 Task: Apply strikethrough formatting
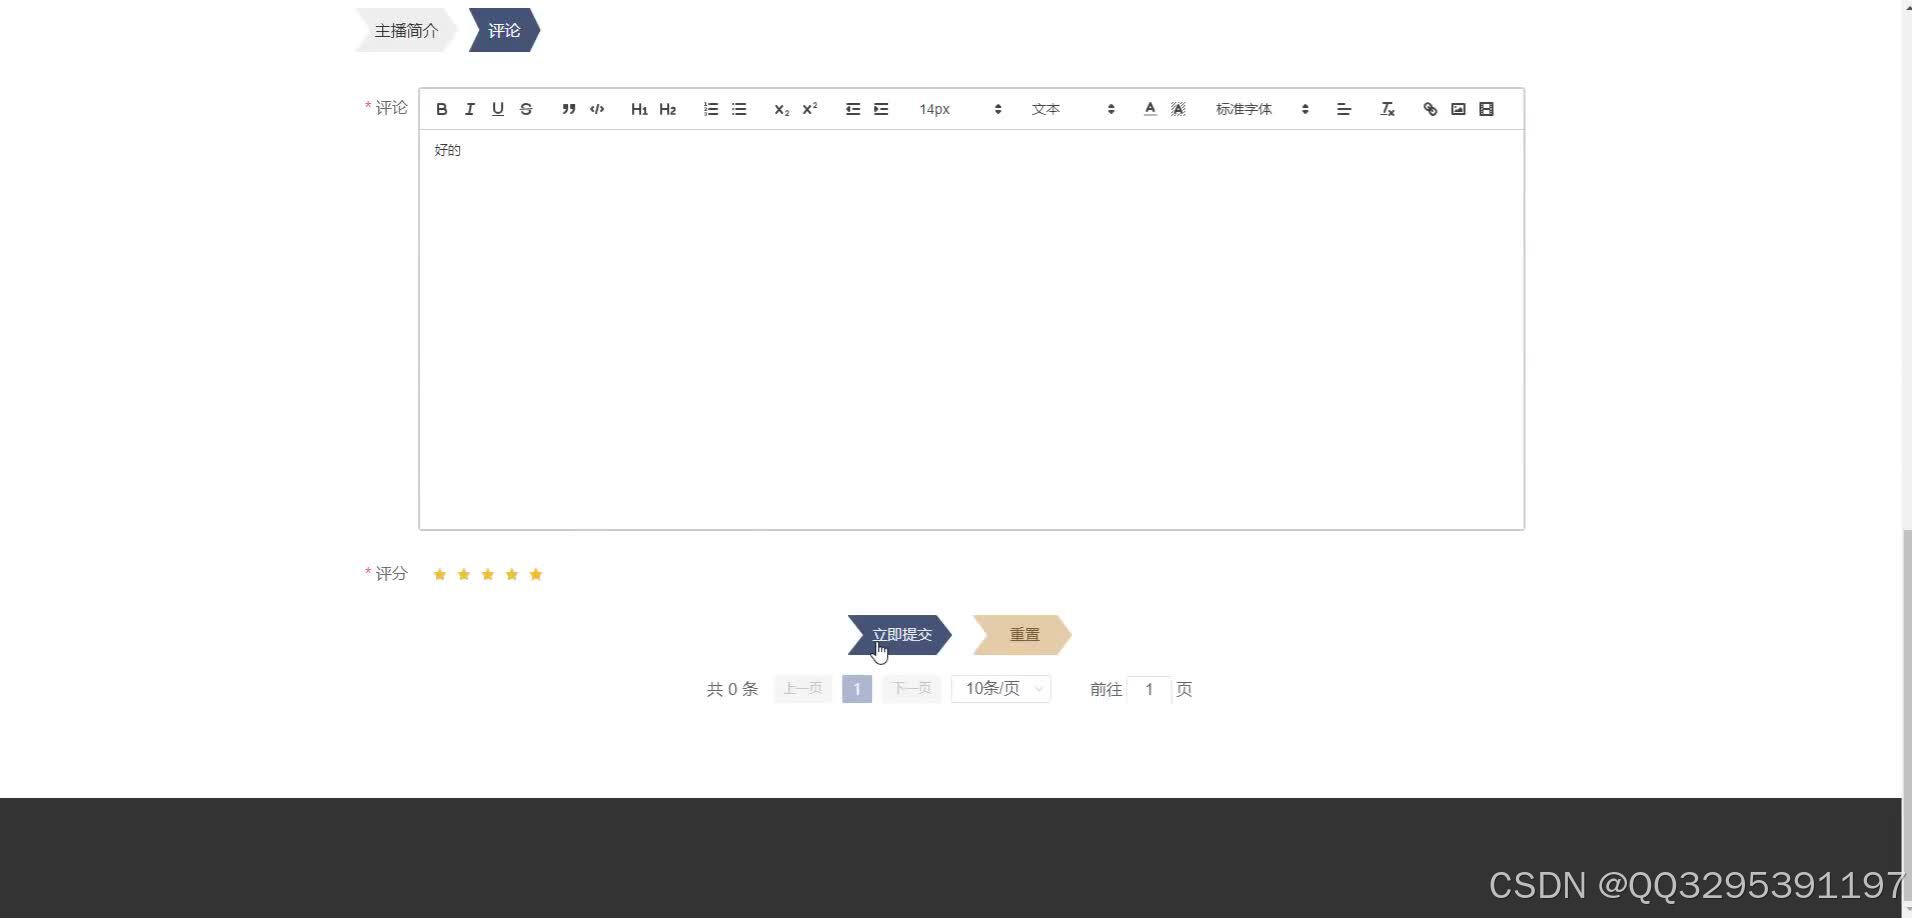pyautogui.click(x=526, y=109)
